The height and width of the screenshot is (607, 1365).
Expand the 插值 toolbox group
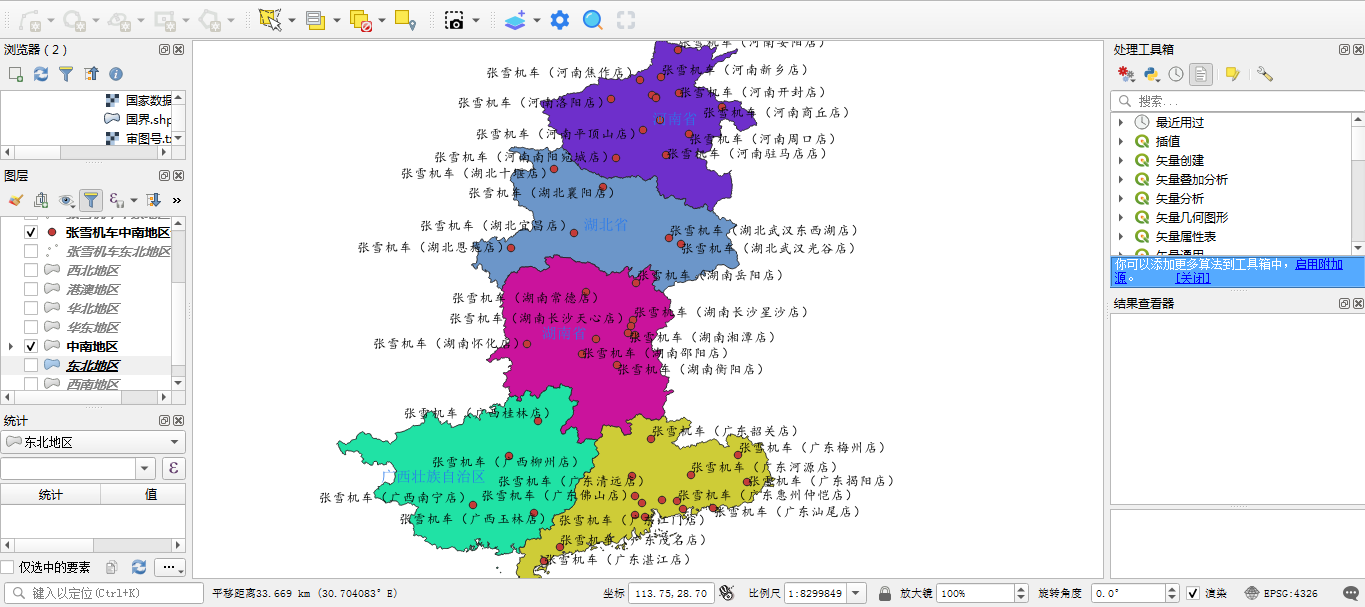1121,141
